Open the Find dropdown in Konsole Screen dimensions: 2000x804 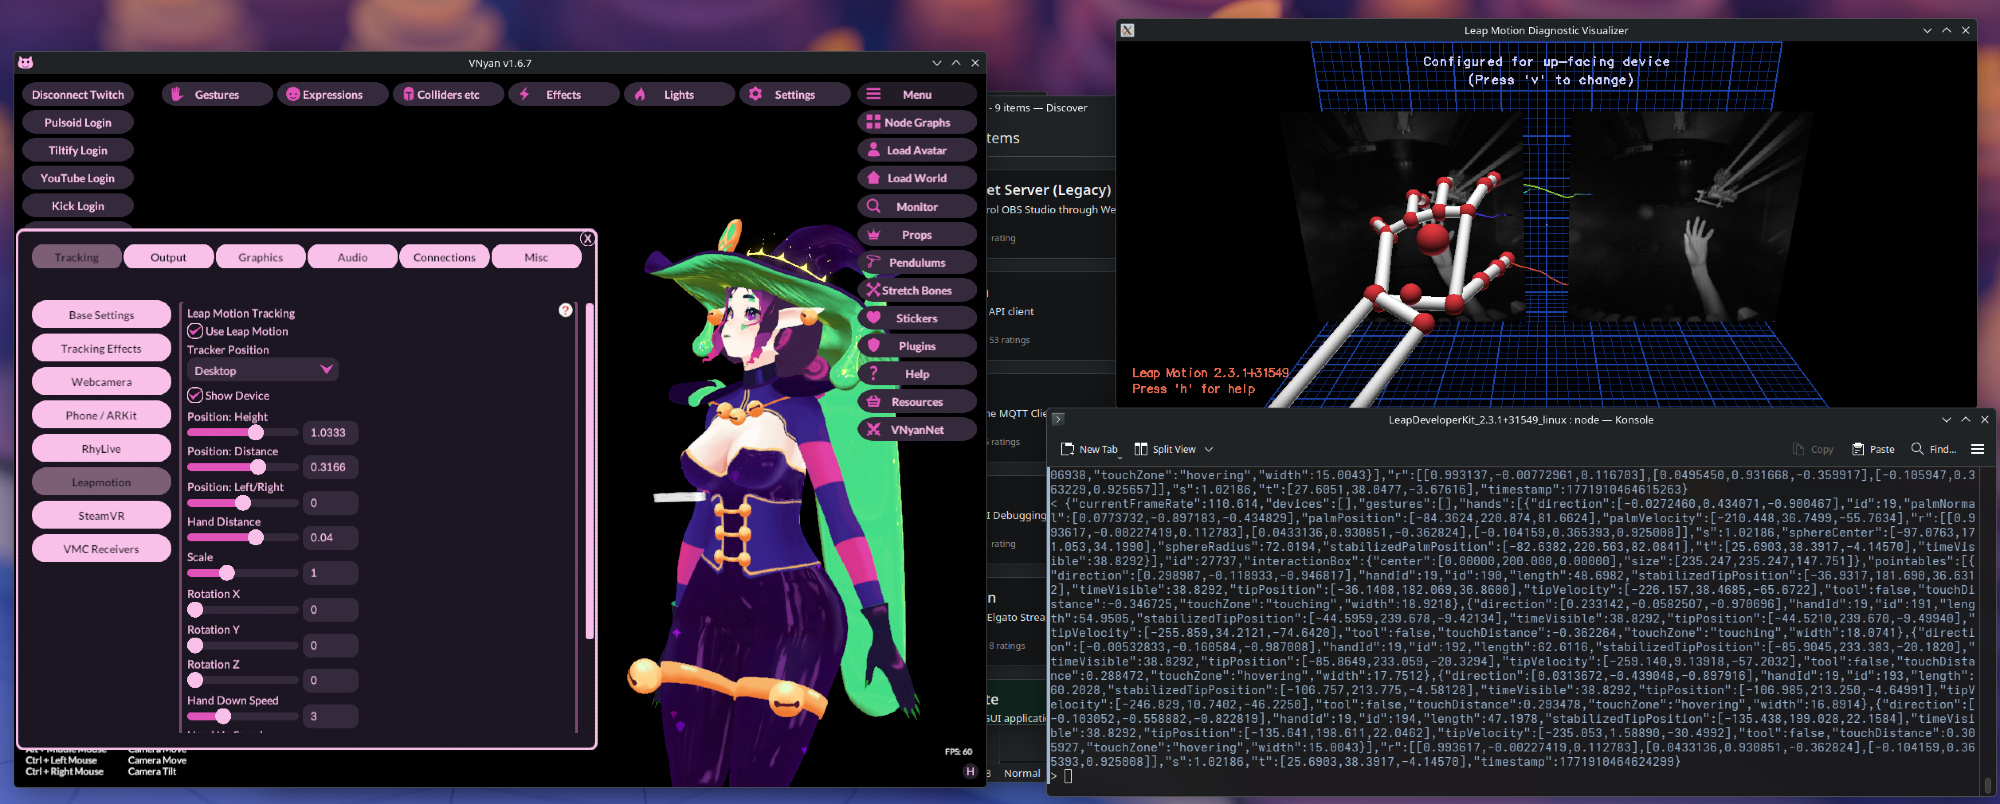pyautogui.click(x=1933, y=449)
